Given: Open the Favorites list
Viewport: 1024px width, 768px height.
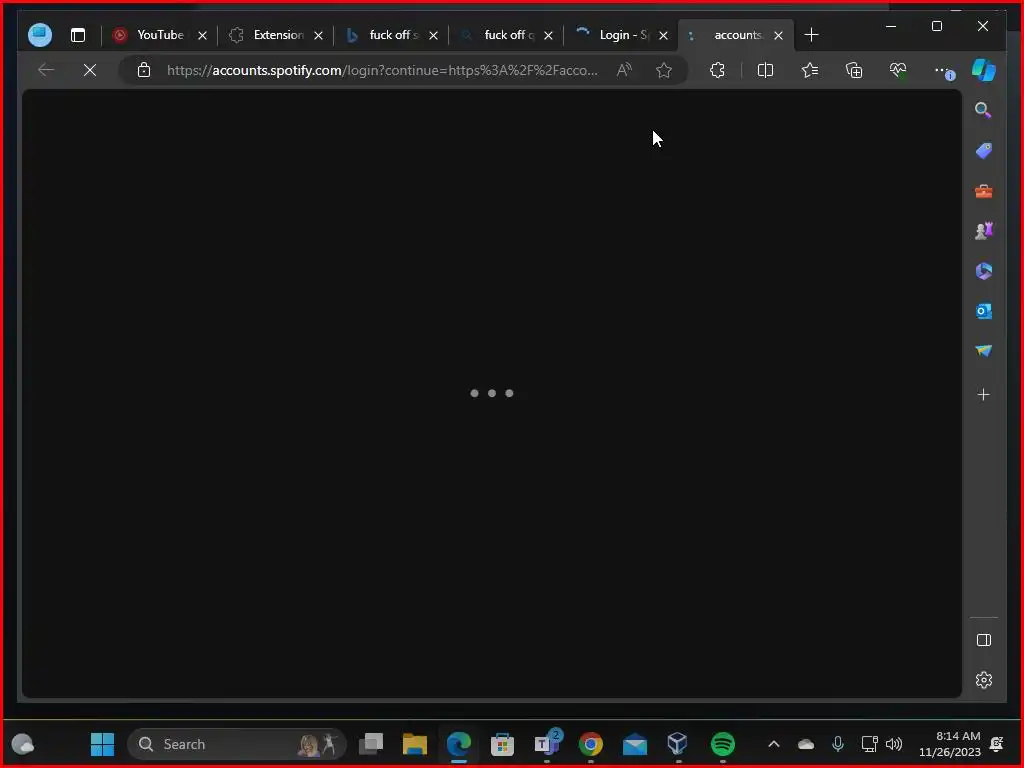Looking at the screenshot, I should click(810, 70).
